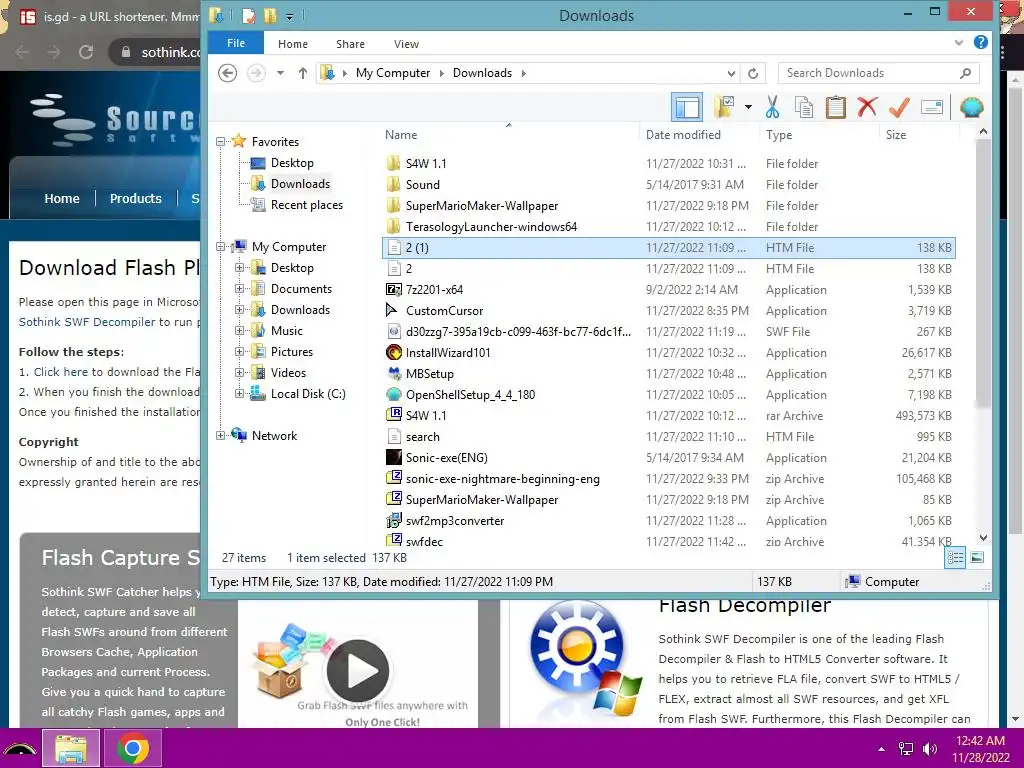Open File Explorer from the taskbar
This screenshot has width=1024, height=768.
coord(71,748)
